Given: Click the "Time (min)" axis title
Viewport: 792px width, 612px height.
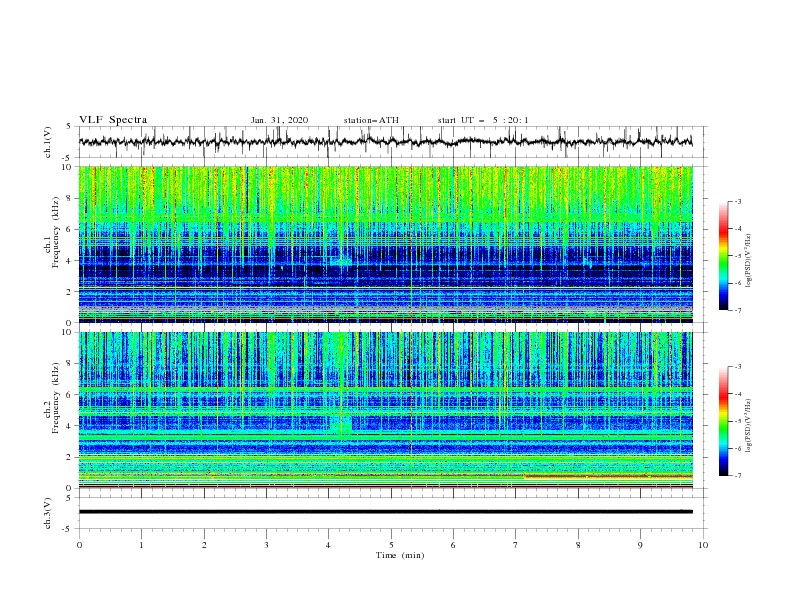Looking at the screenshot, I should [x=400, y=555].
